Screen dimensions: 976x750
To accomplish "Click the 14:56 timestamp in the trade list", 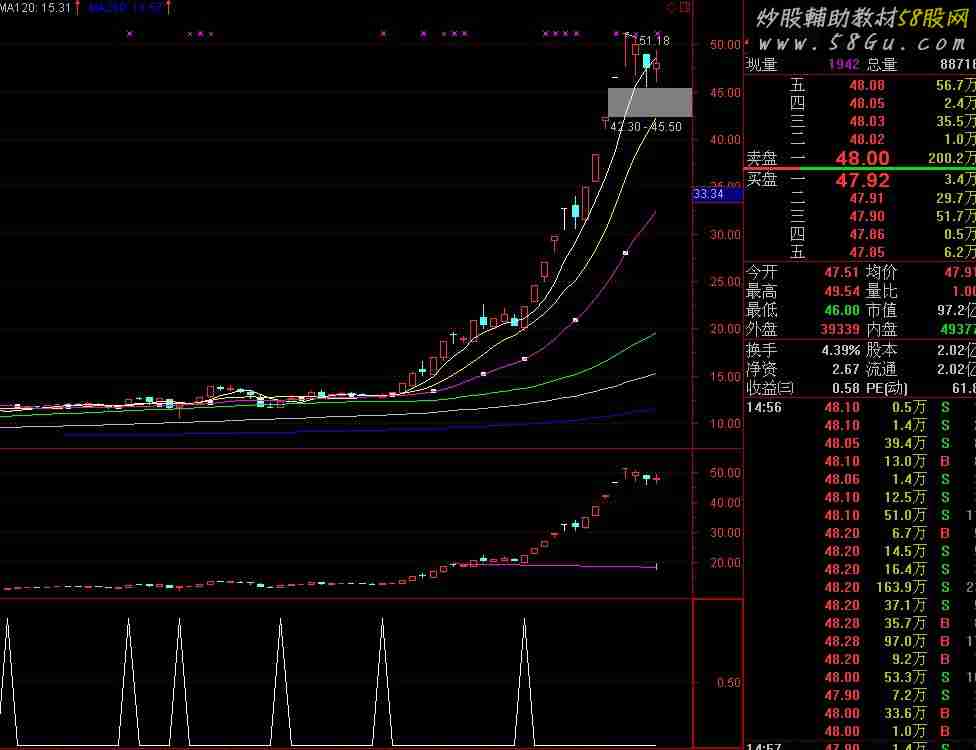I will [764, 408].
